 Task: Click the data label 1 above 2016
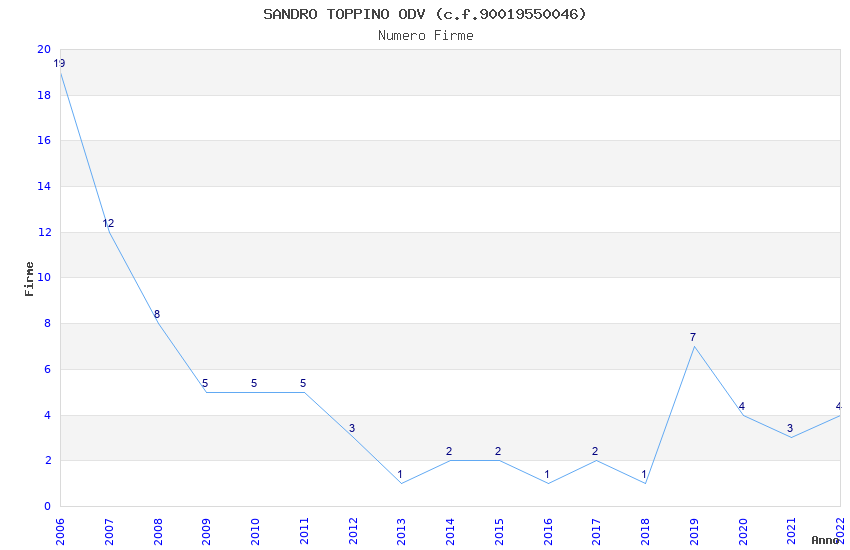(546, 475)
